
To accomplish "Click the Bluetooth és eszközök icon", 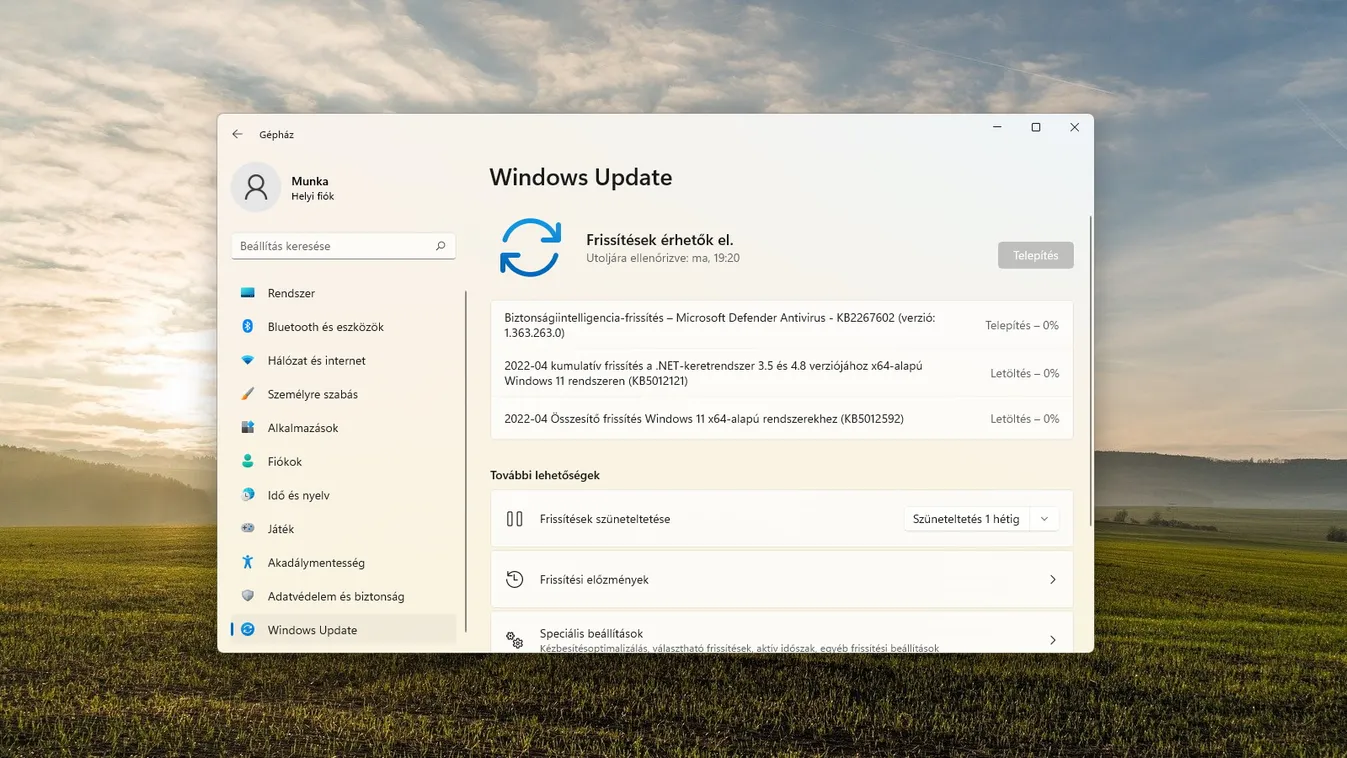I will click(x=247, y=327).
